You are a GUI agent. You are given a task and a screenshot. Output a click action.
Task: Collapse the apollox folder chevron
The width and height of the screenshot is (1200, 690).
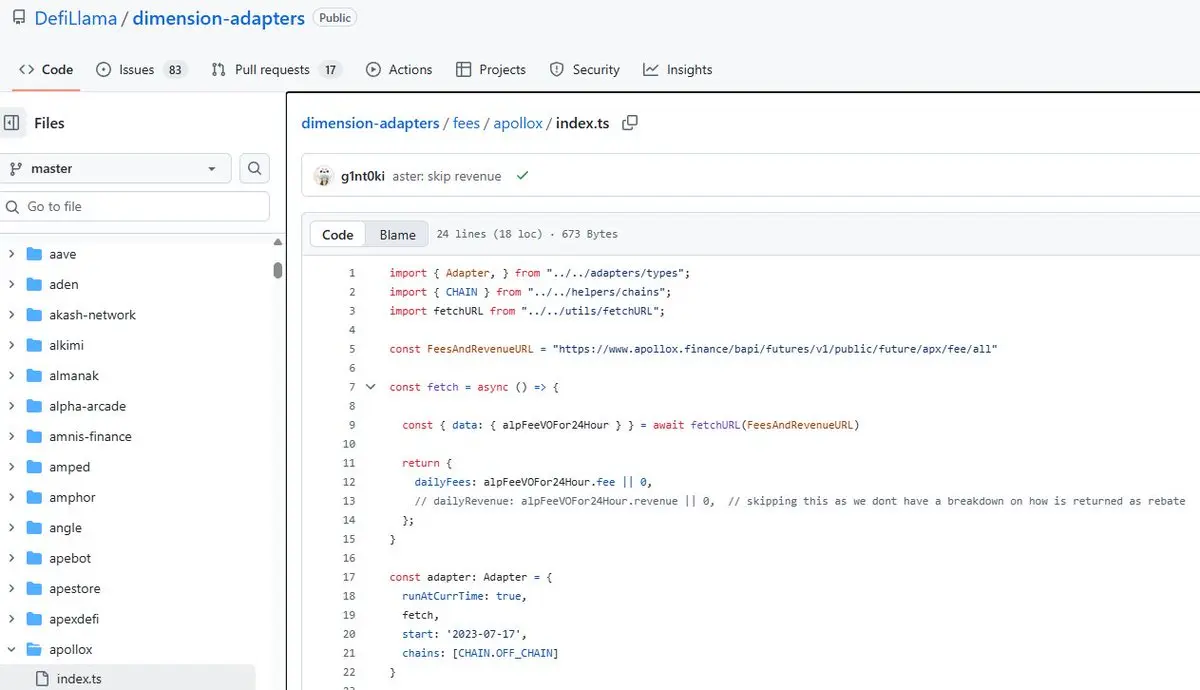(11, 649)
